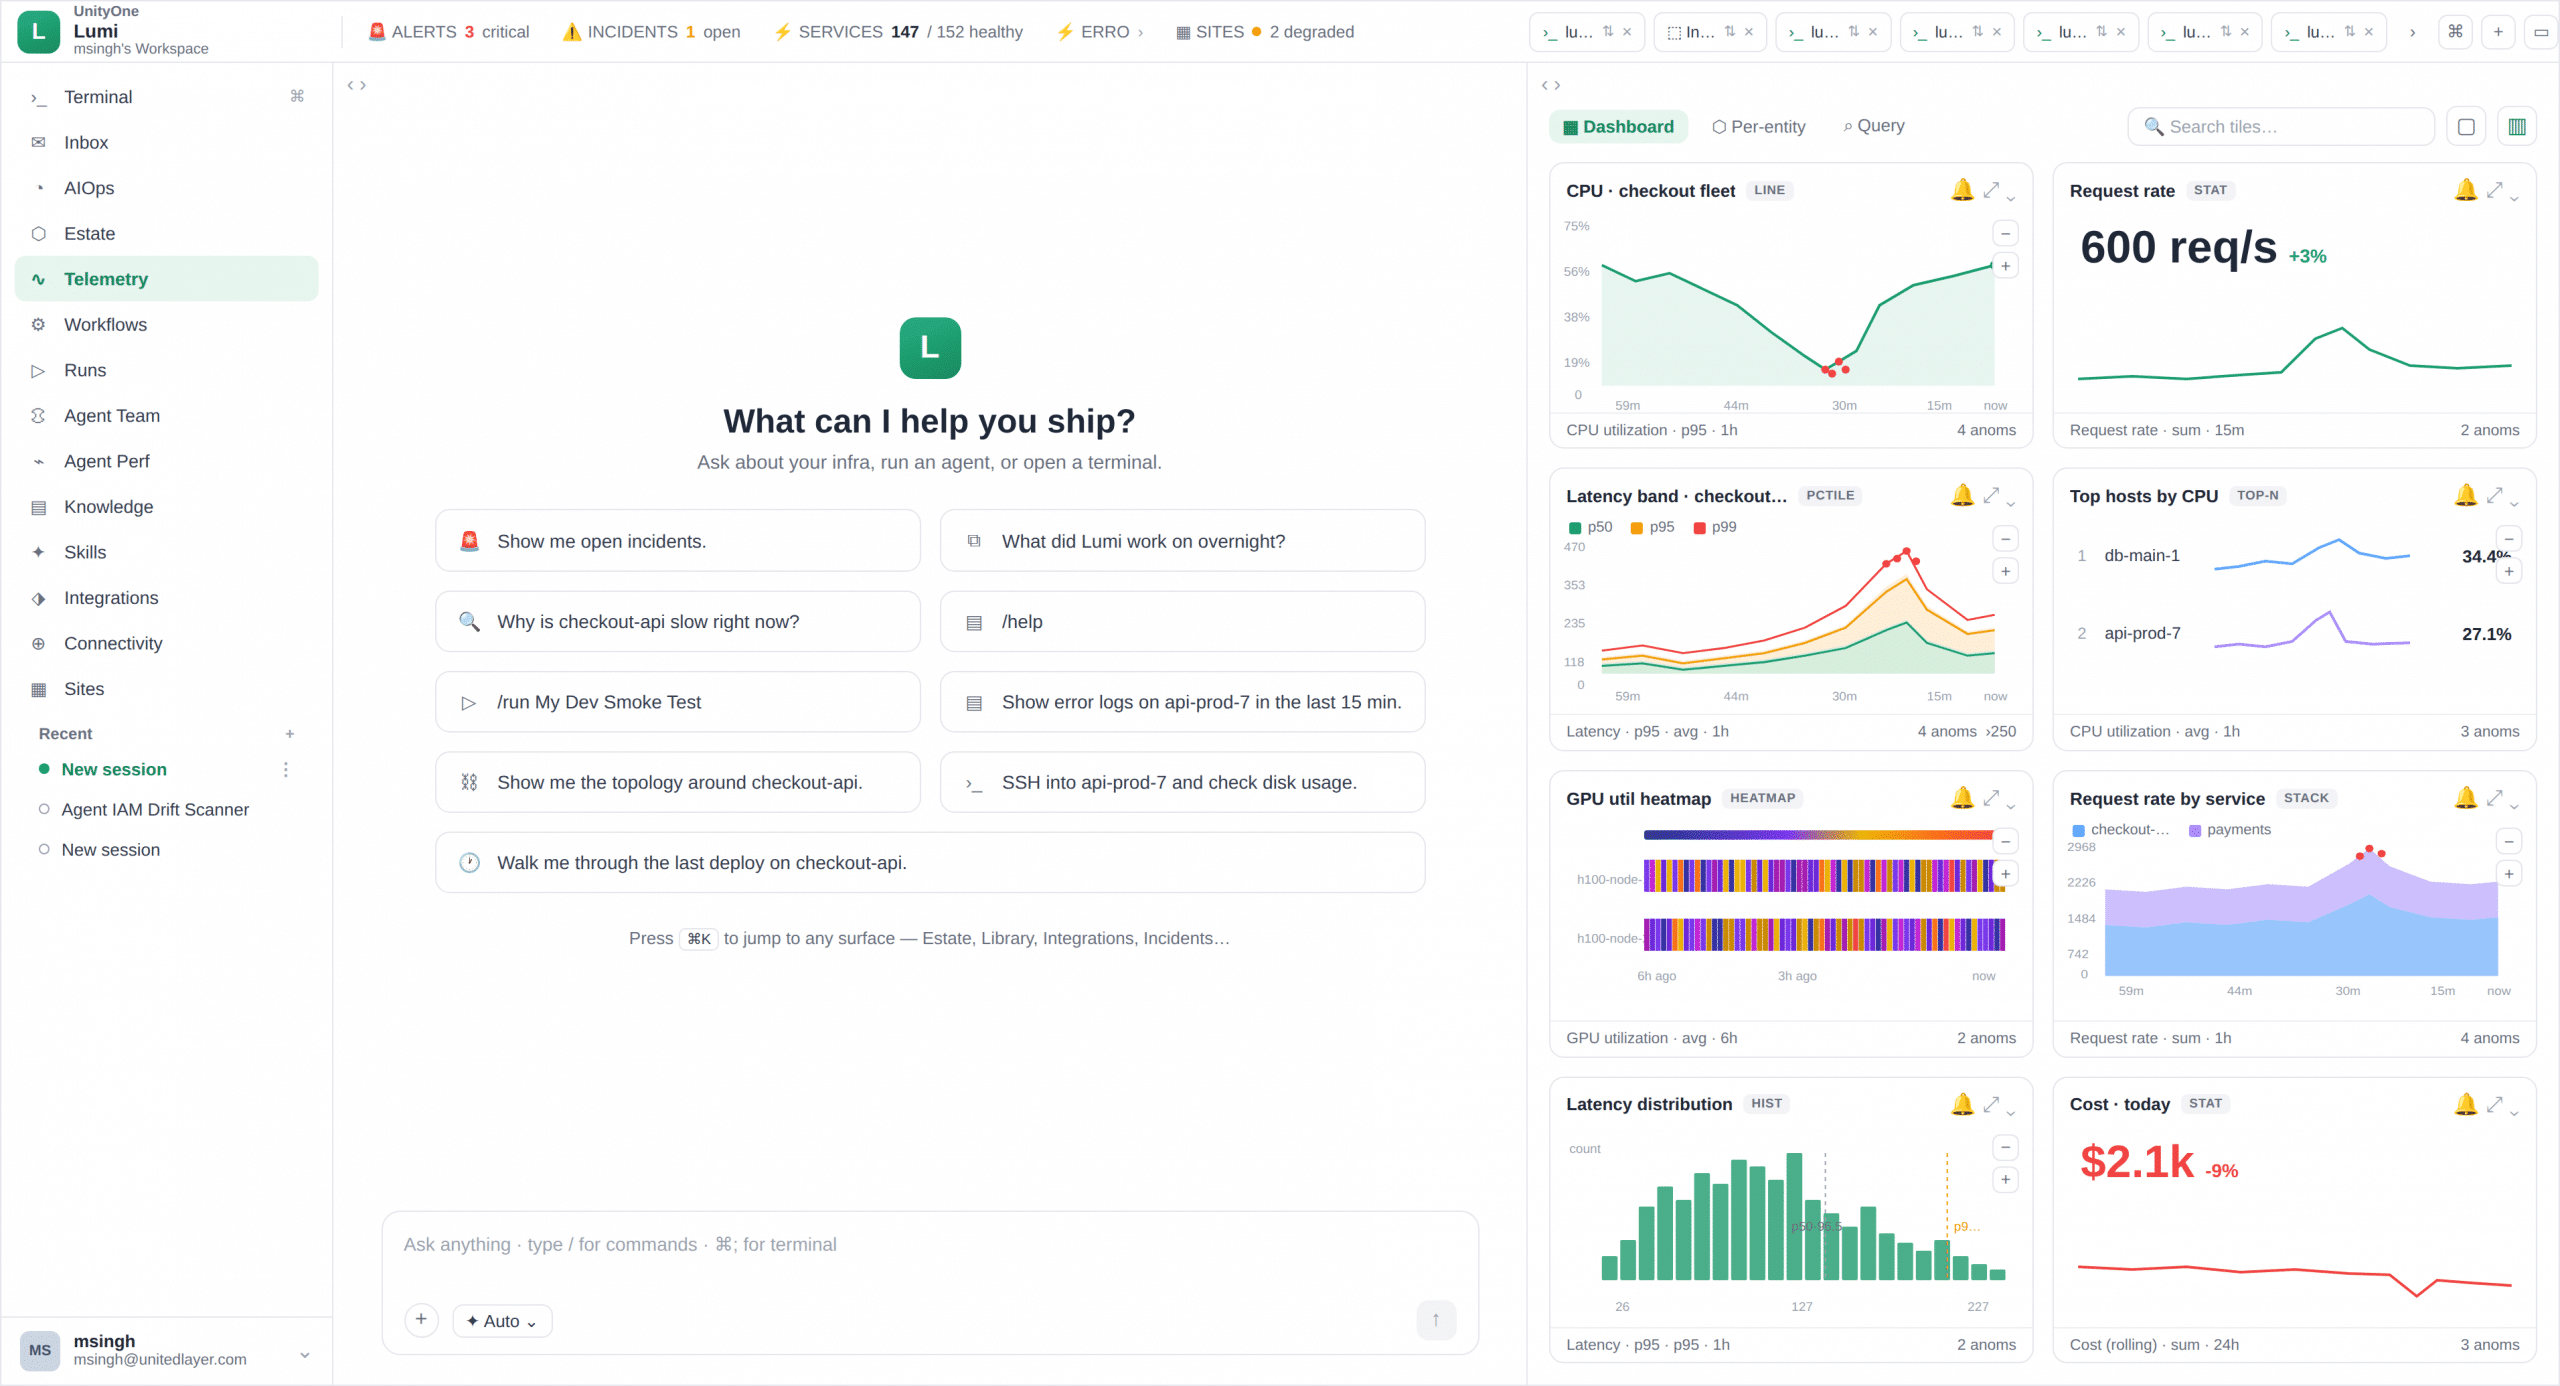Click the Lumi logo in top left
This screenshot has height=1386, width=2560.
(x=38, y=32)
